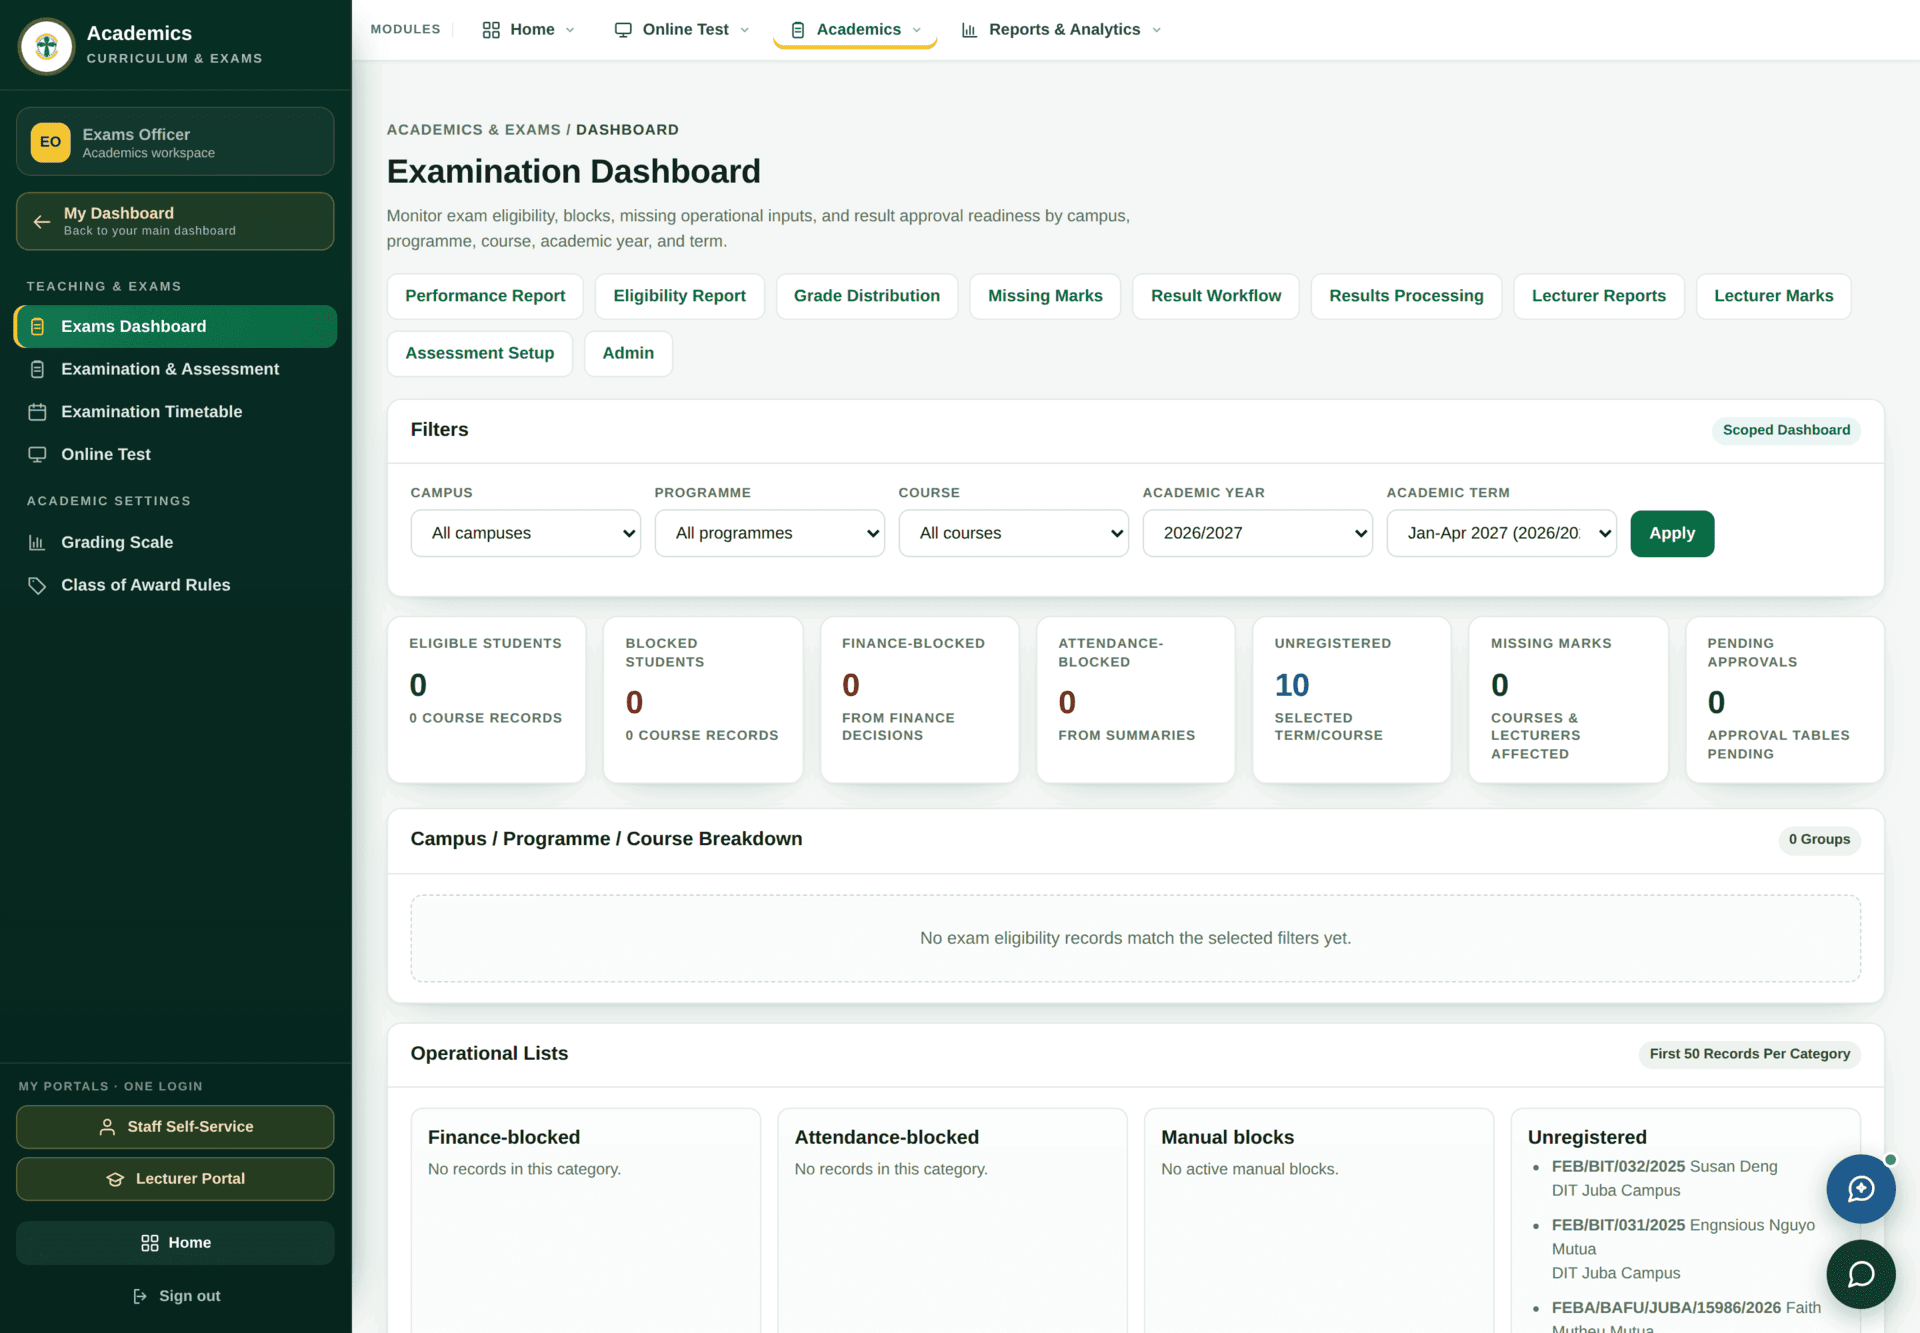
Task: Open the Performance Report tab
Action: (485, 296)
